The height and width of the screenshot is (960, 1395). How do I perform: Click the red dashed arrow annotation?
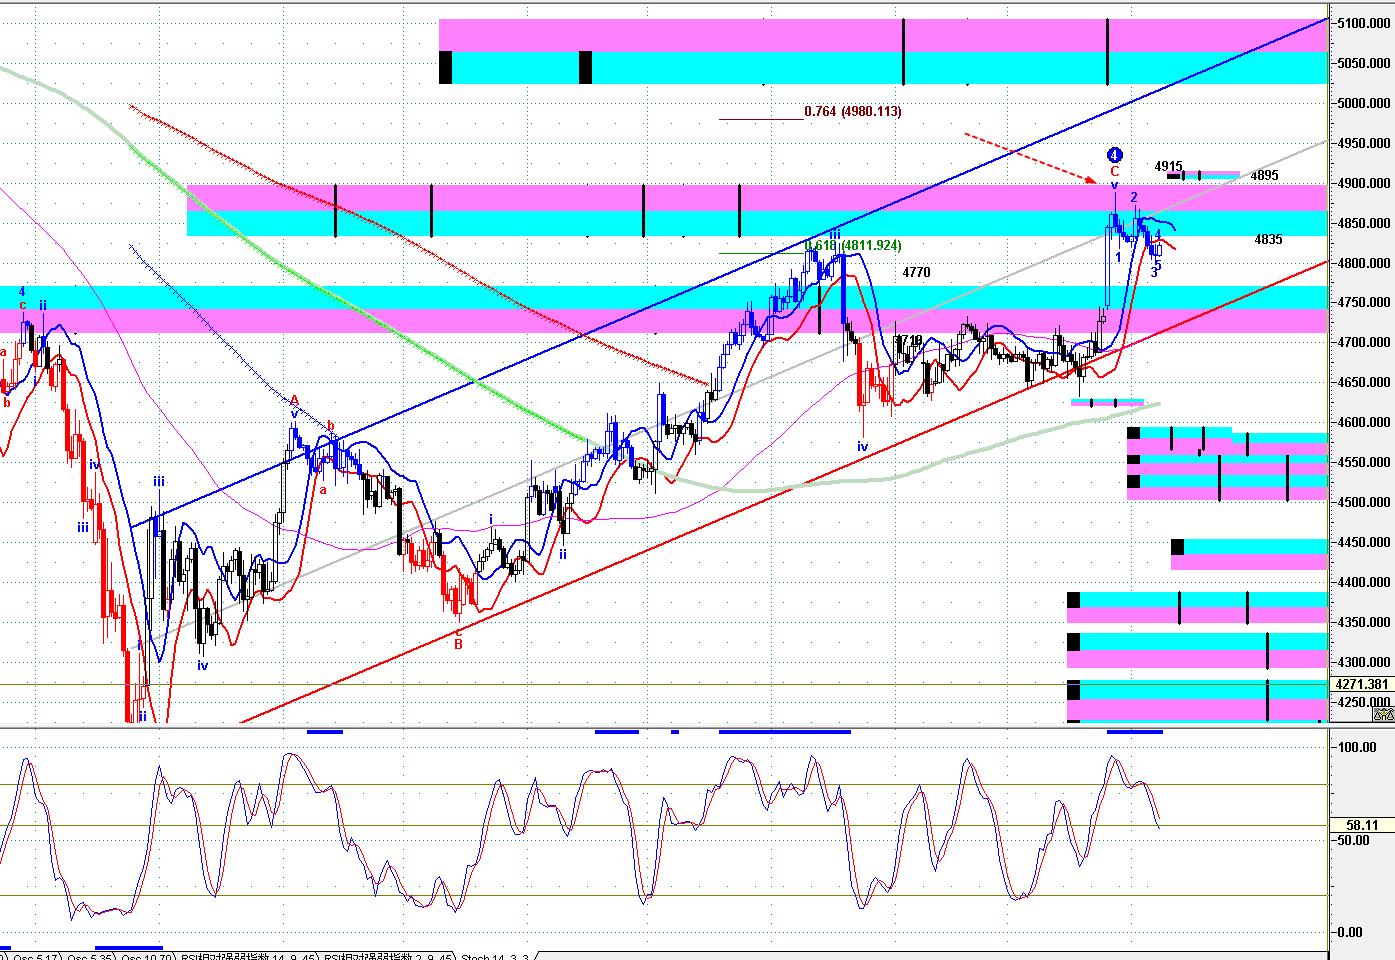[1030, 158]
